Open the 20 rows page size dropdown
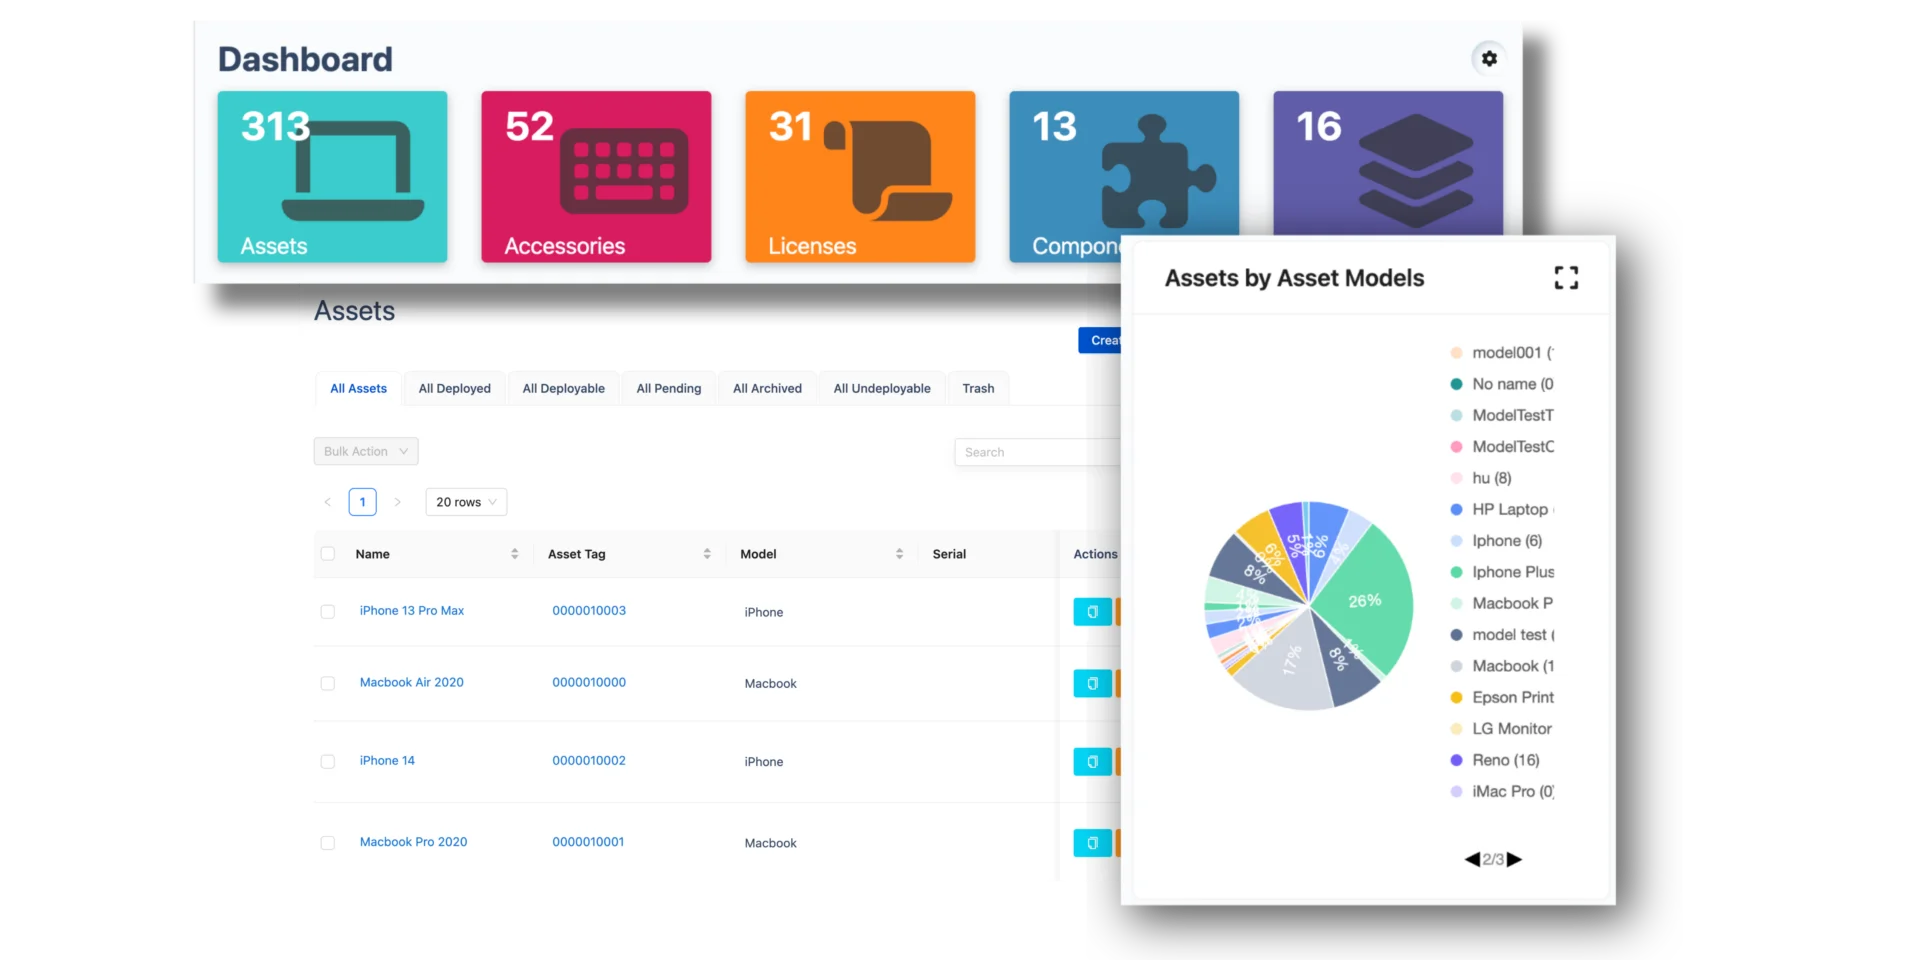1920x960 pixels. [466, 502]
